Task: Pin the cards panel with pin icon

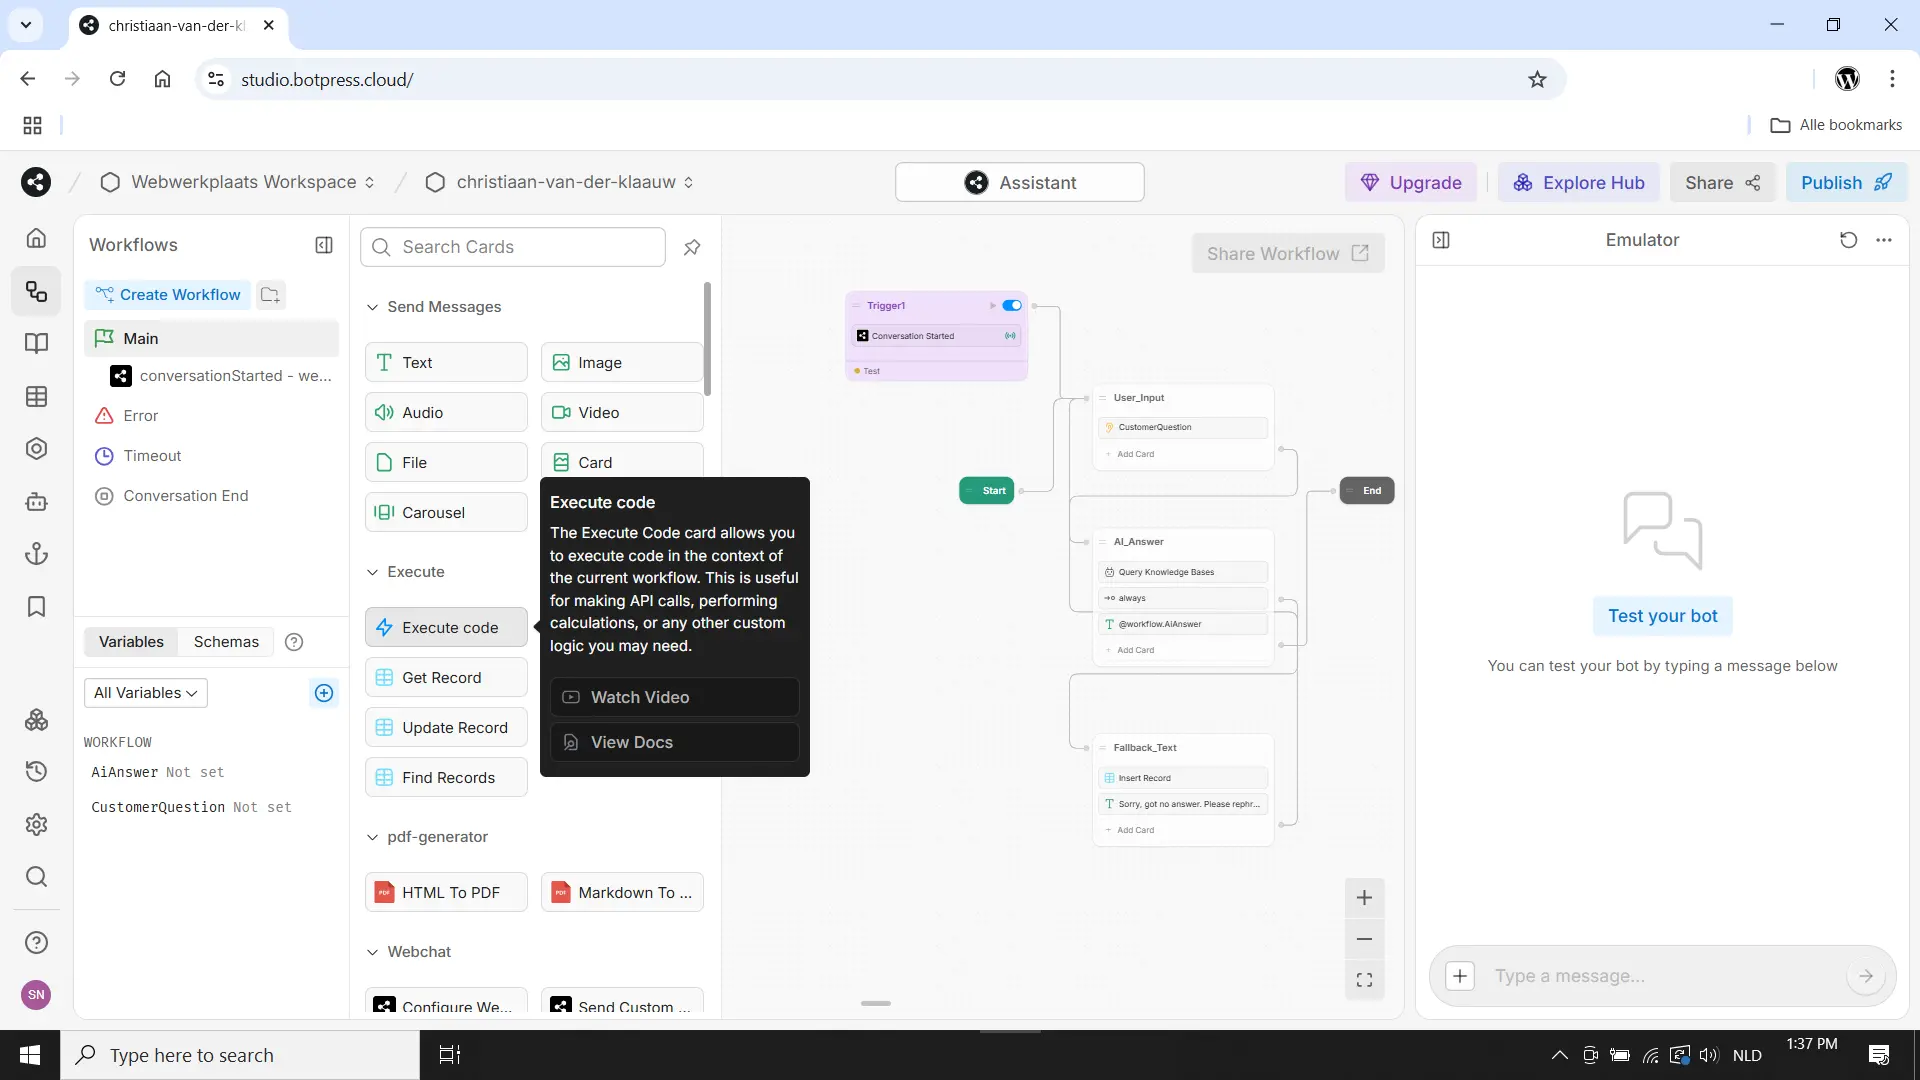Action: (x=692, y=247)
